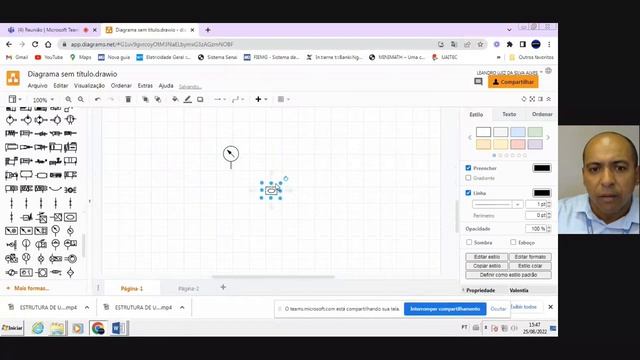Open the Editar menu
Image resolution: width=640 pixels, height=360 pixels.
tap(61, 86)
